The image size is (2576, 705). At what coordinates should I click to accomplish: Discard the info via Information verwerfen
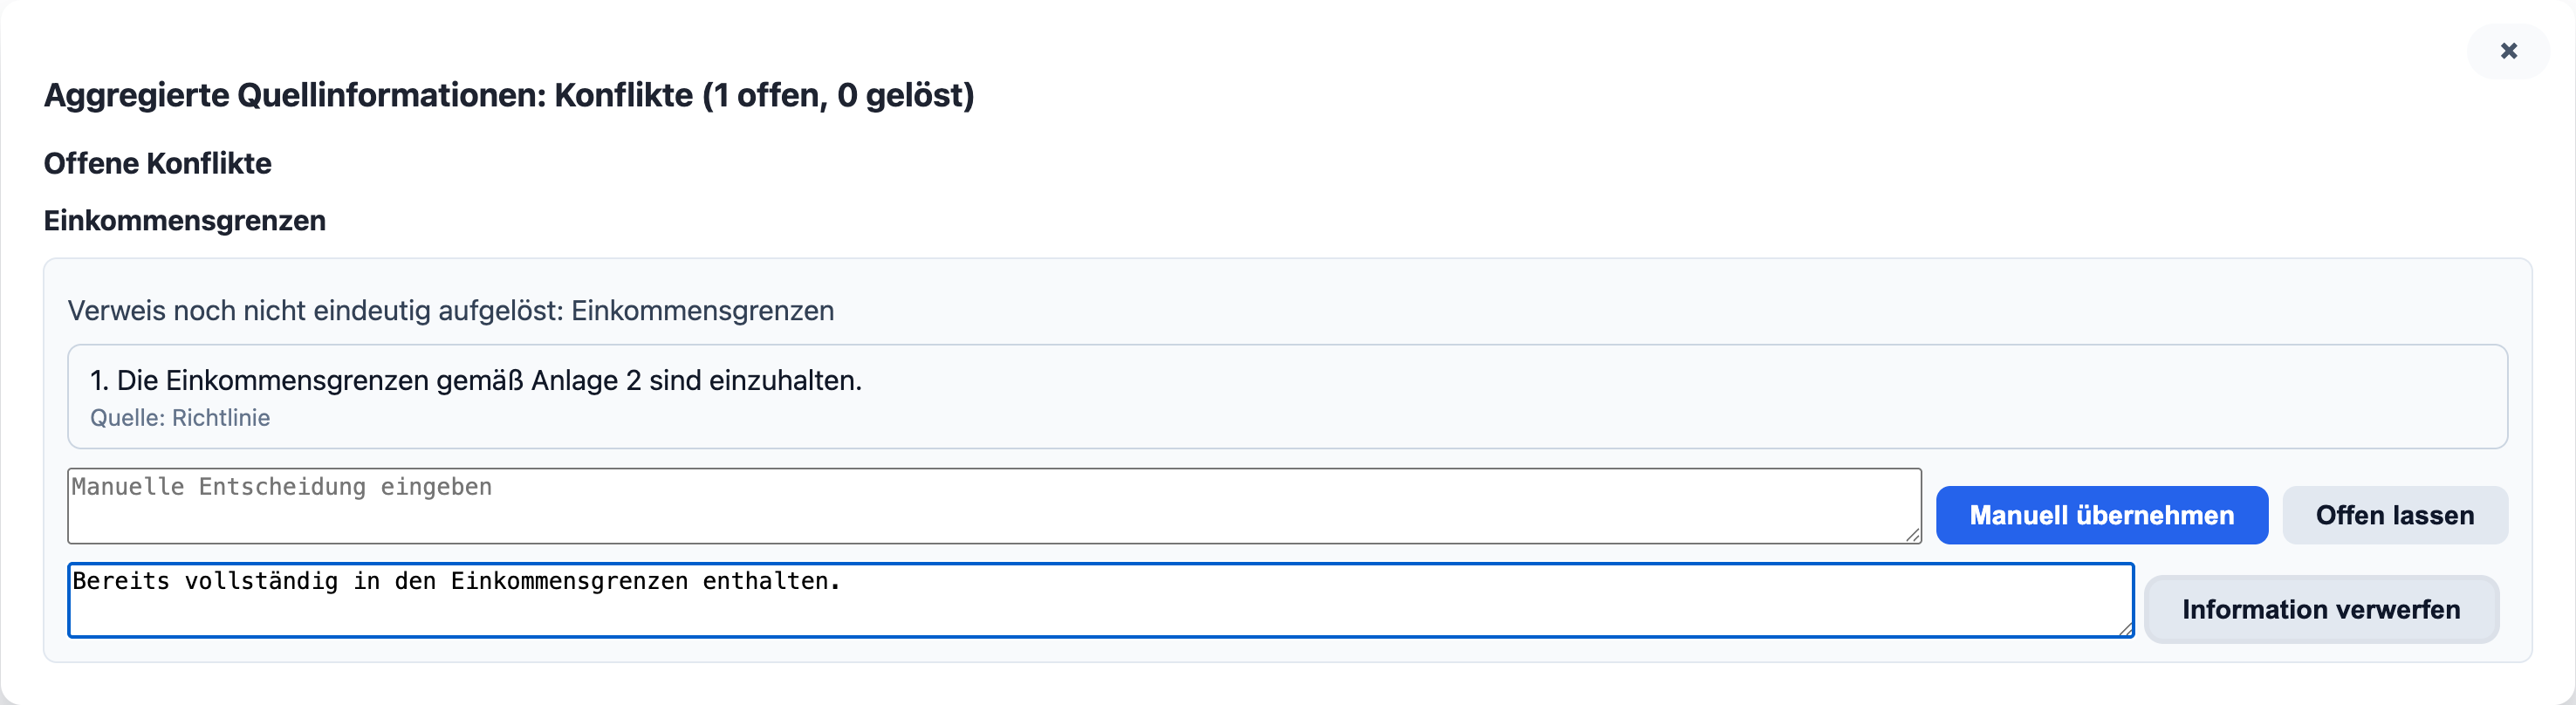click(2320, 609)
